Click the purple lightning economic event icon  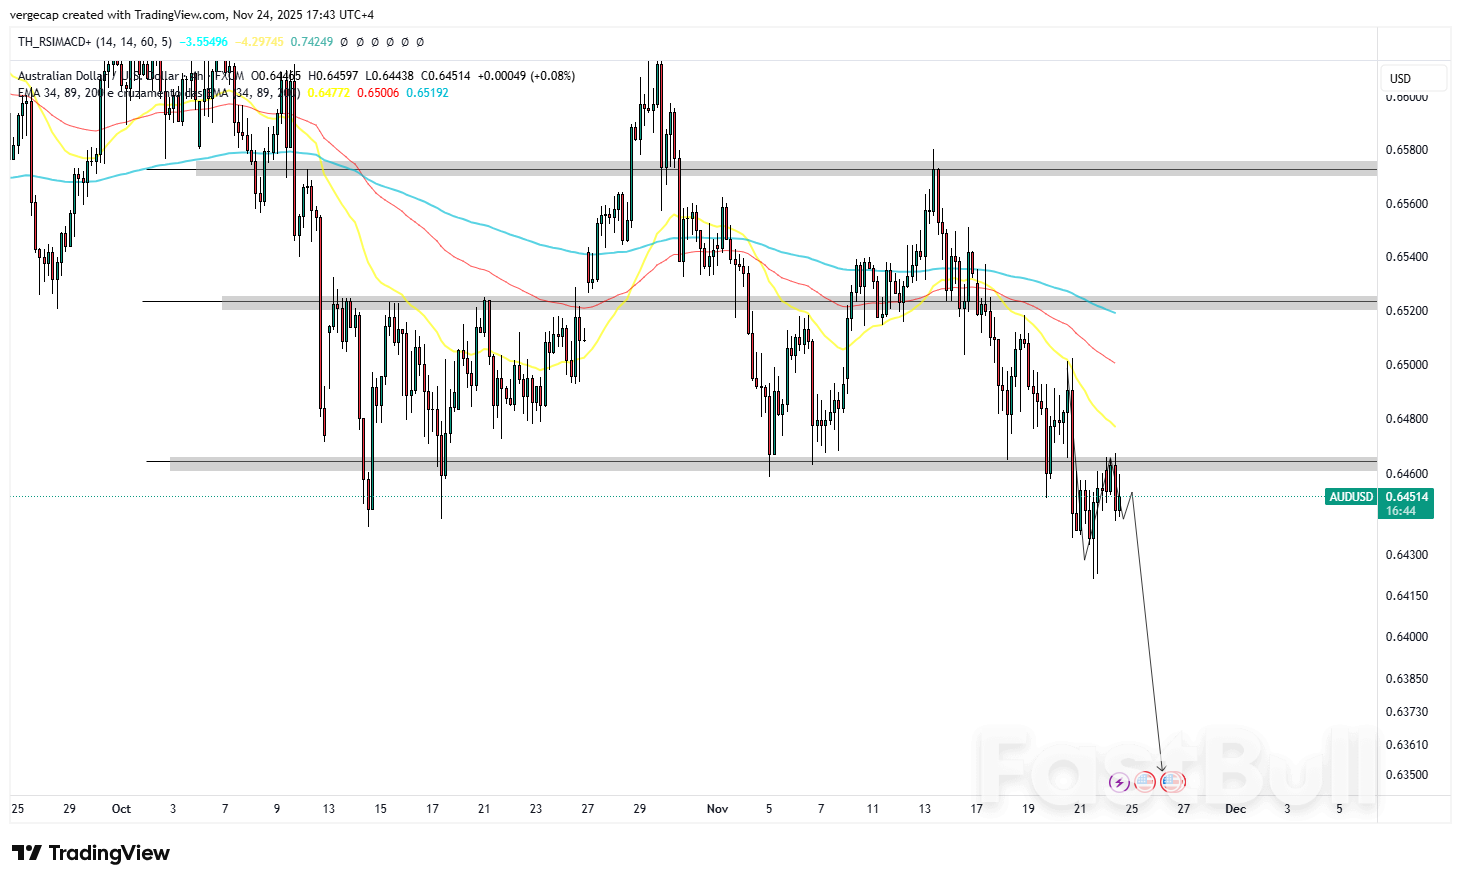(1120, 782)
